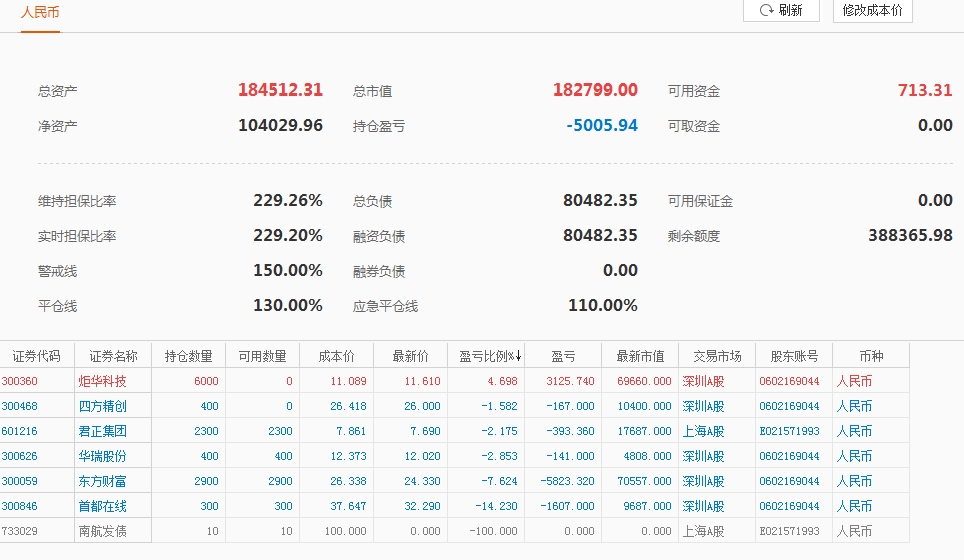Click the 证券名称 column header
The height and width of the screenshot is (560, 964).
pos(113,356)
